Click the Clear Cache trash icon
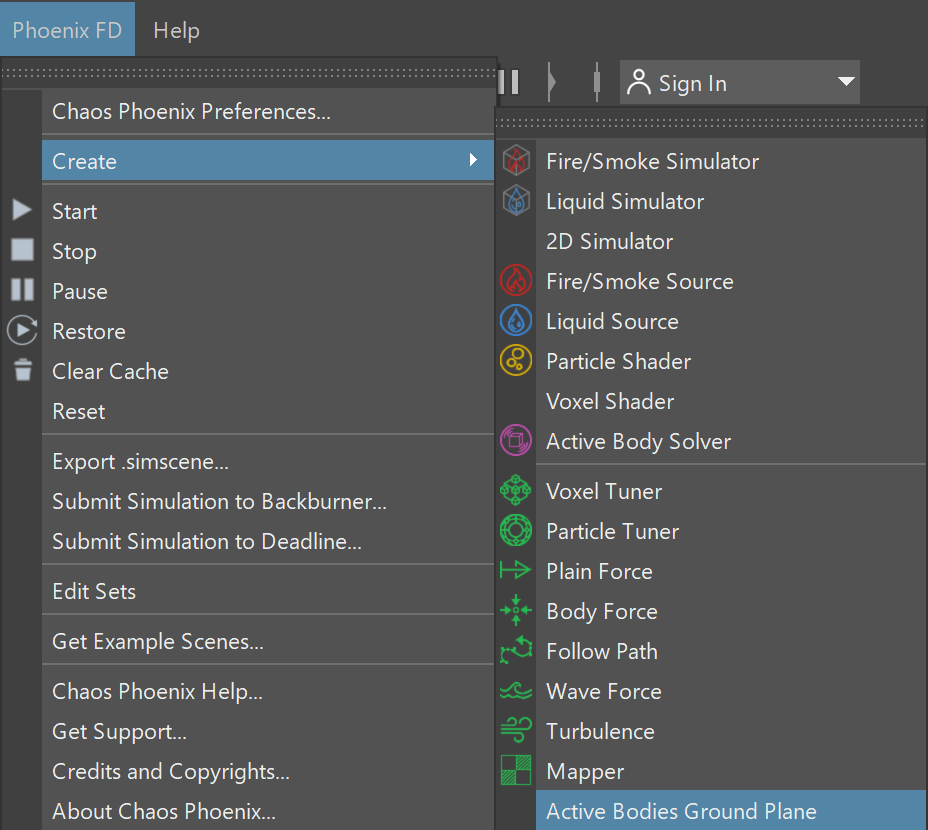 point(23,369)
